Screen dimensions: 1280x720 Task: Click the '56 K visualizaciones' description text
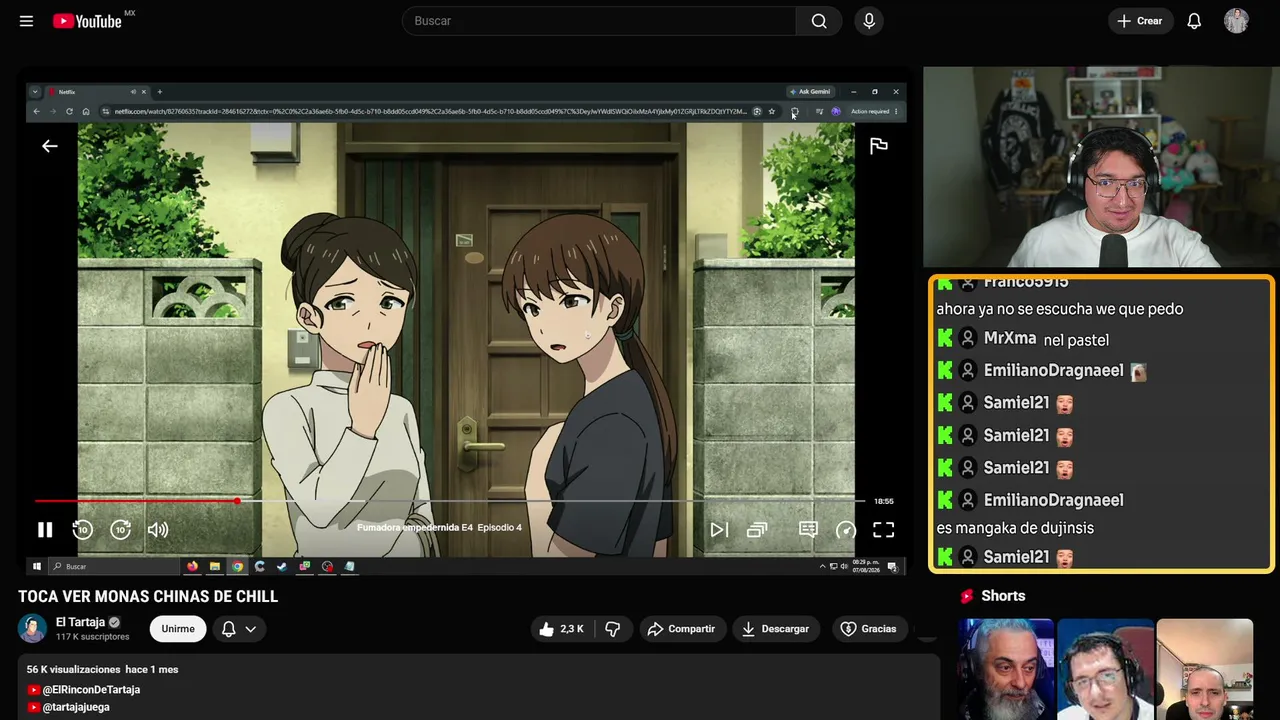coord(73,669)
